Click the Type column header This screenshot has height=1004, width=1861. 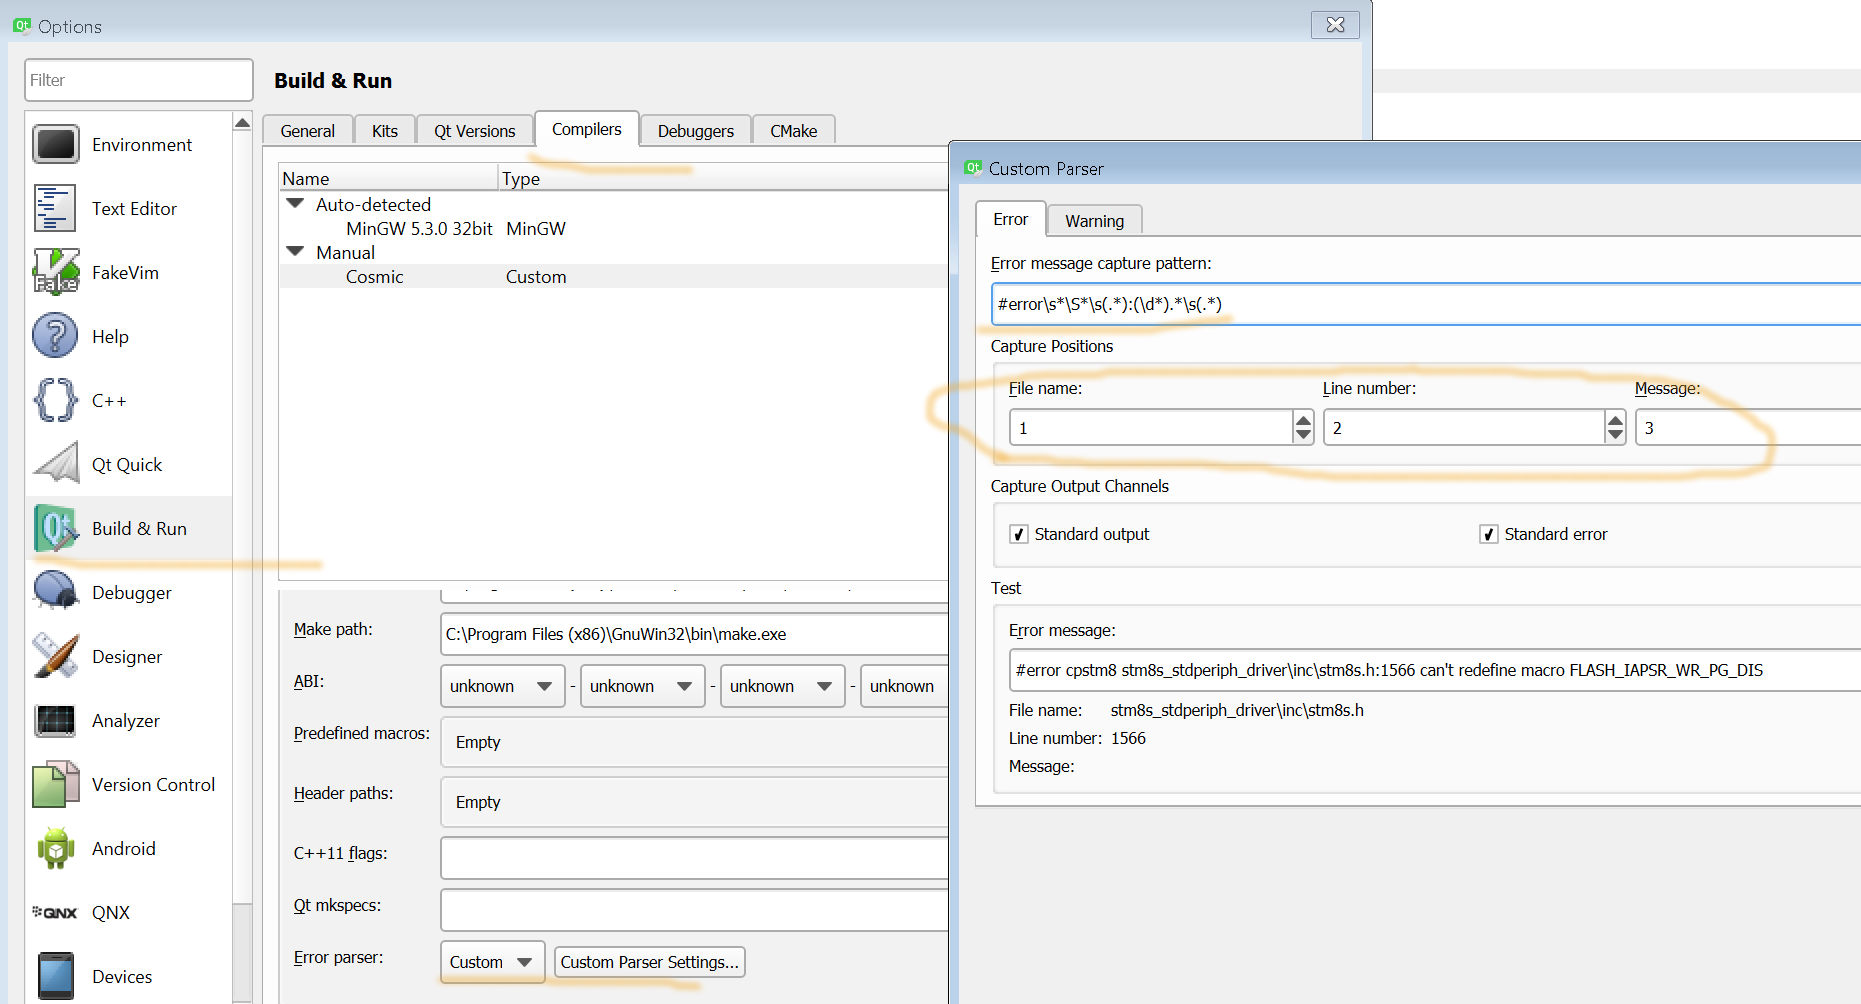723,178
